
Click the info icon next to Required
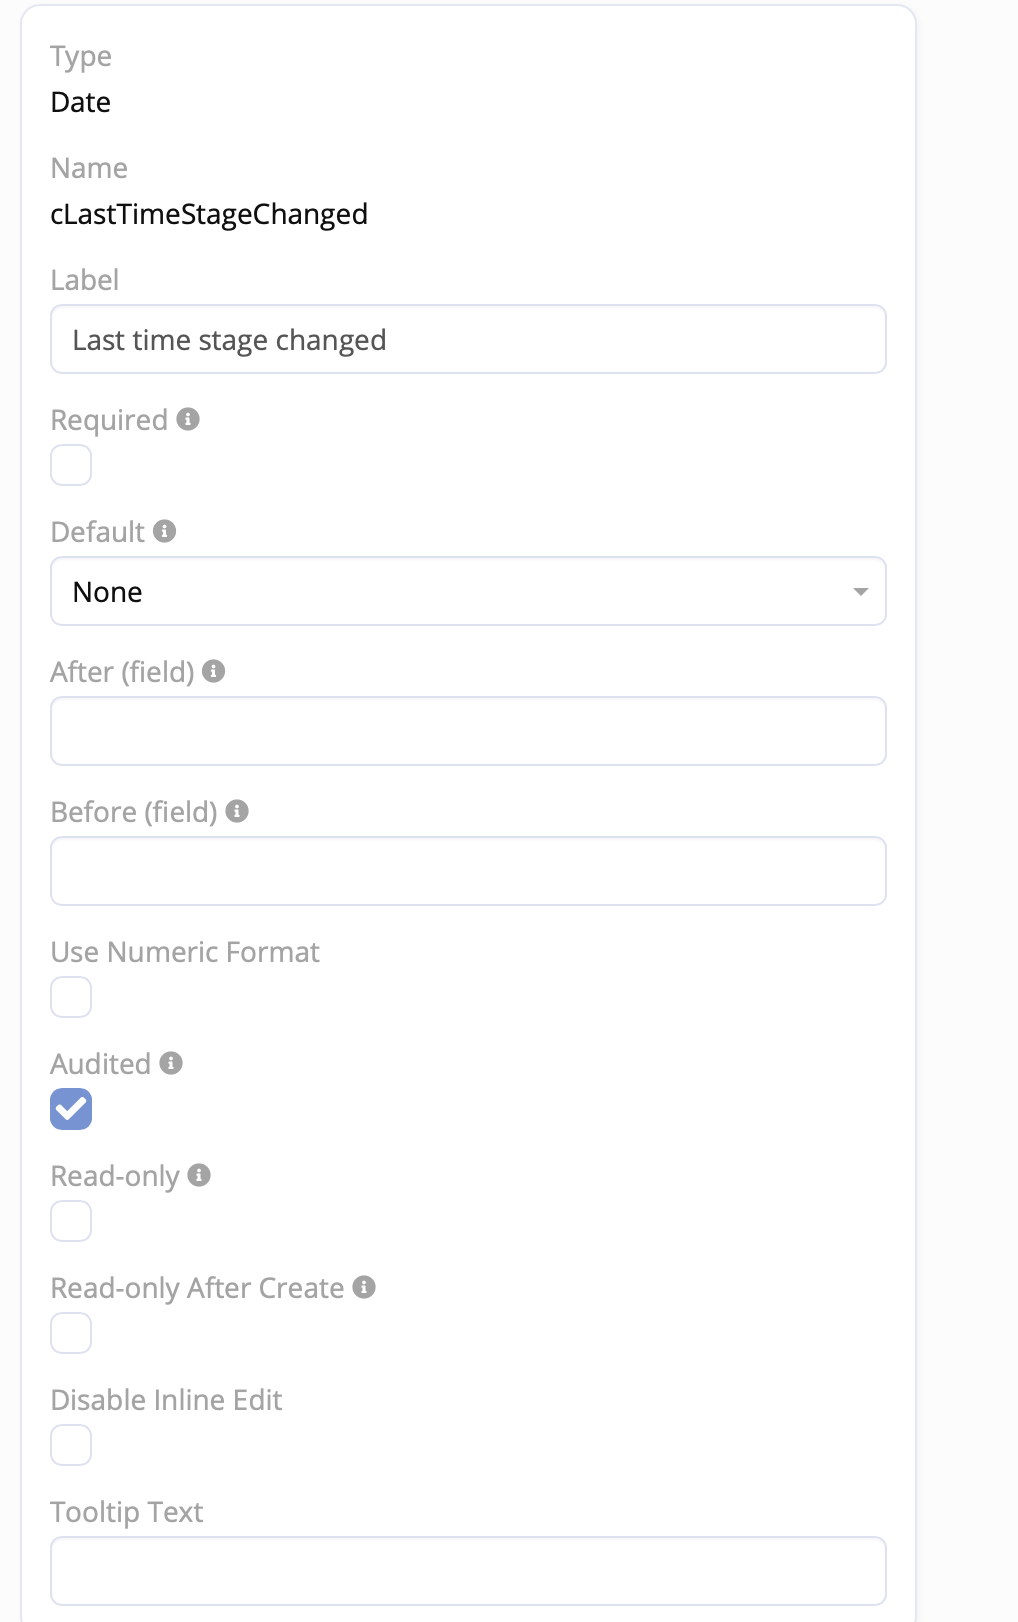click(188, 419)
